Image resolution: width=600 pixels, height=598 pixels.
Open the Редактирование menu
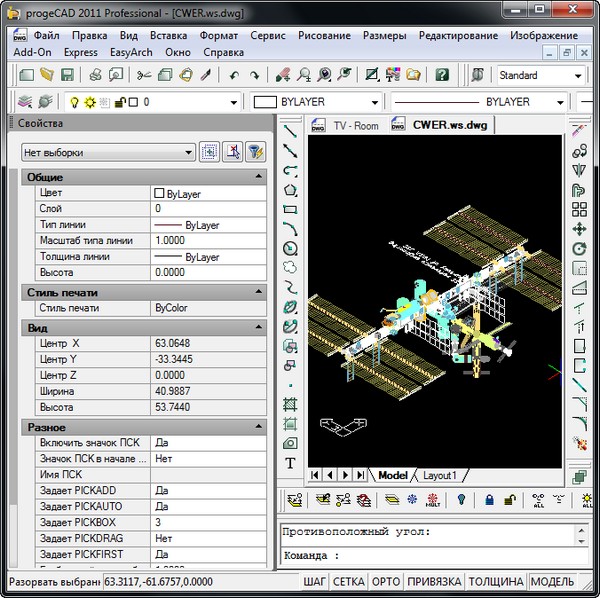[x=458, y=36]
